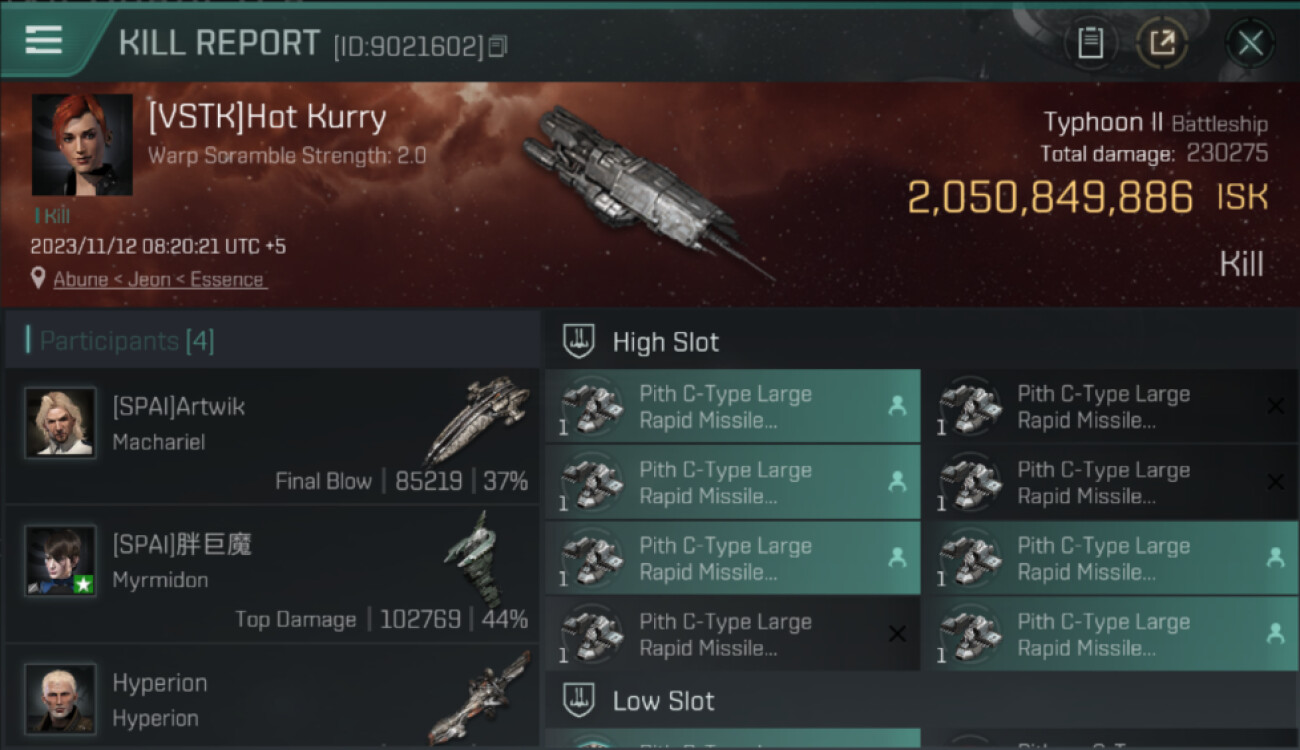Open the clipboard notes icon
This screenshot has width=1300, height=750.
[x=1090, y=43]
